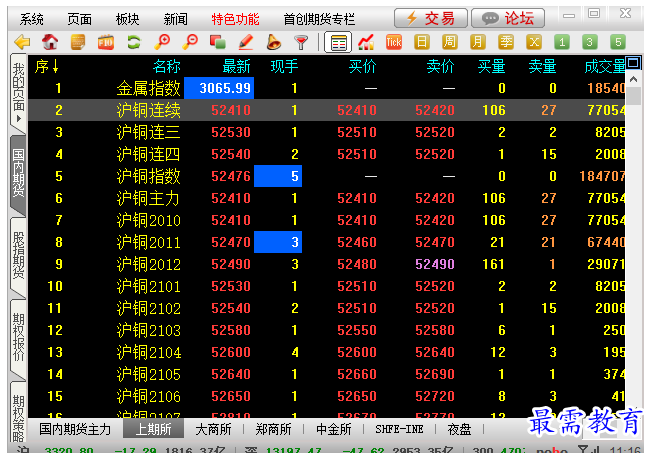
Task: Go to the home page icon
Action: point(50,42)
